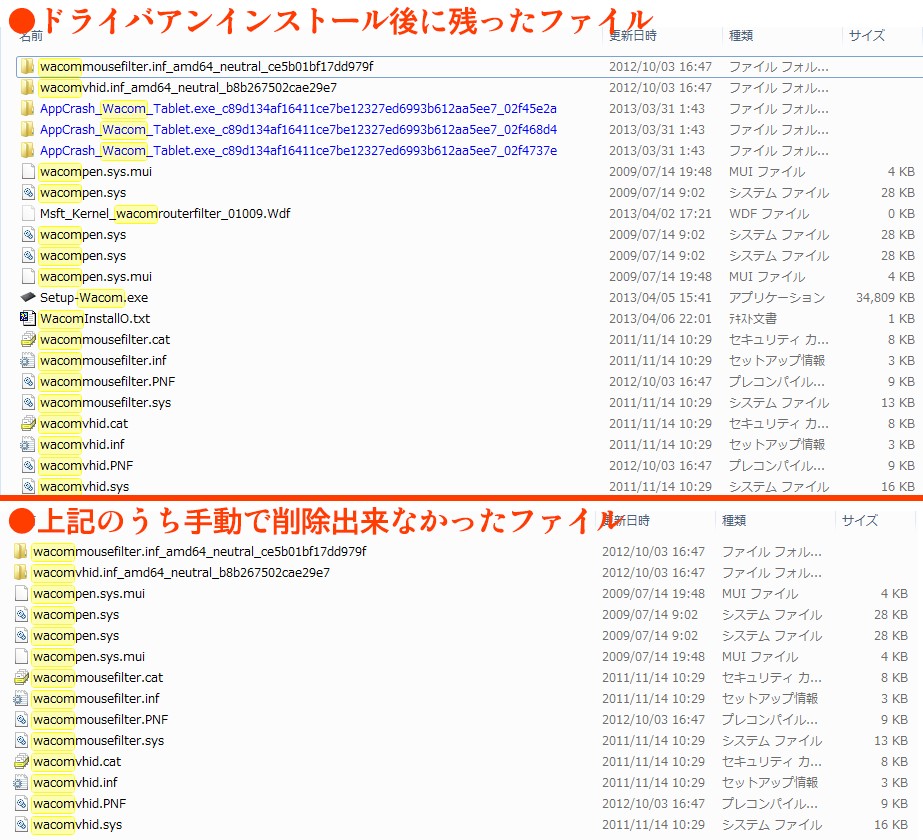Screen dimensions: 923x840
Task: Click wacommousefilter.inf setup icon in upper list
Action: pyautogui.click(x=28, y=361)
